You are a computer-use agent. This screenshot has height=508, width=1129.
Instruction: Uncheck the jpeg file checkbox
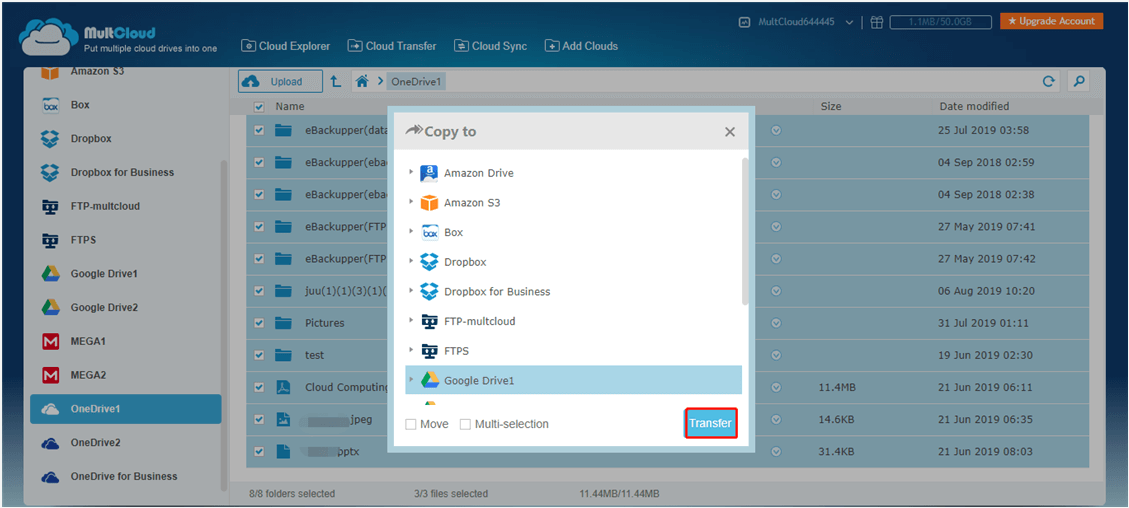coord(259,419)
